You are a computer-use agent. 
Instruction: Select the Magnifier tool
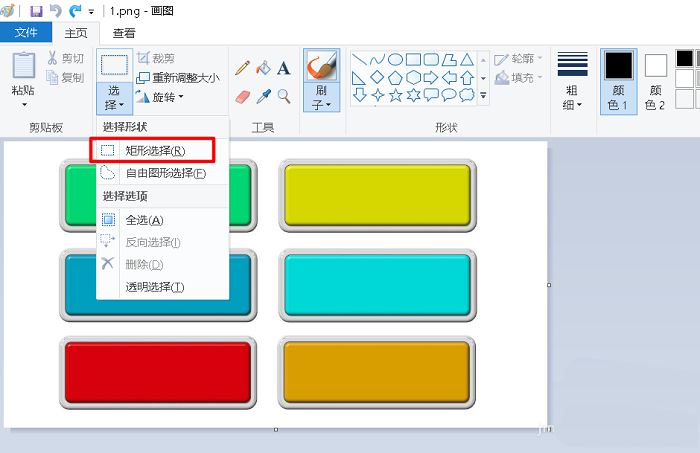(284, 96)
